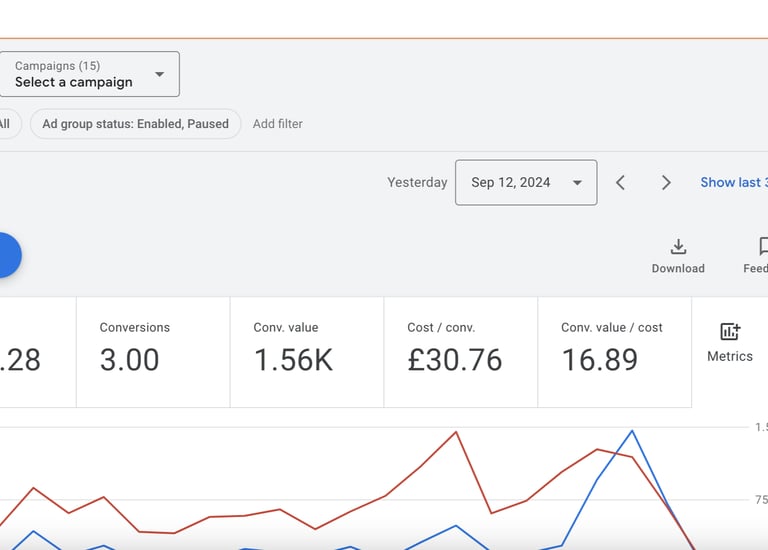Click the red line's highest chart peak
The image size is (768, 550).
(x=456, y=432)
